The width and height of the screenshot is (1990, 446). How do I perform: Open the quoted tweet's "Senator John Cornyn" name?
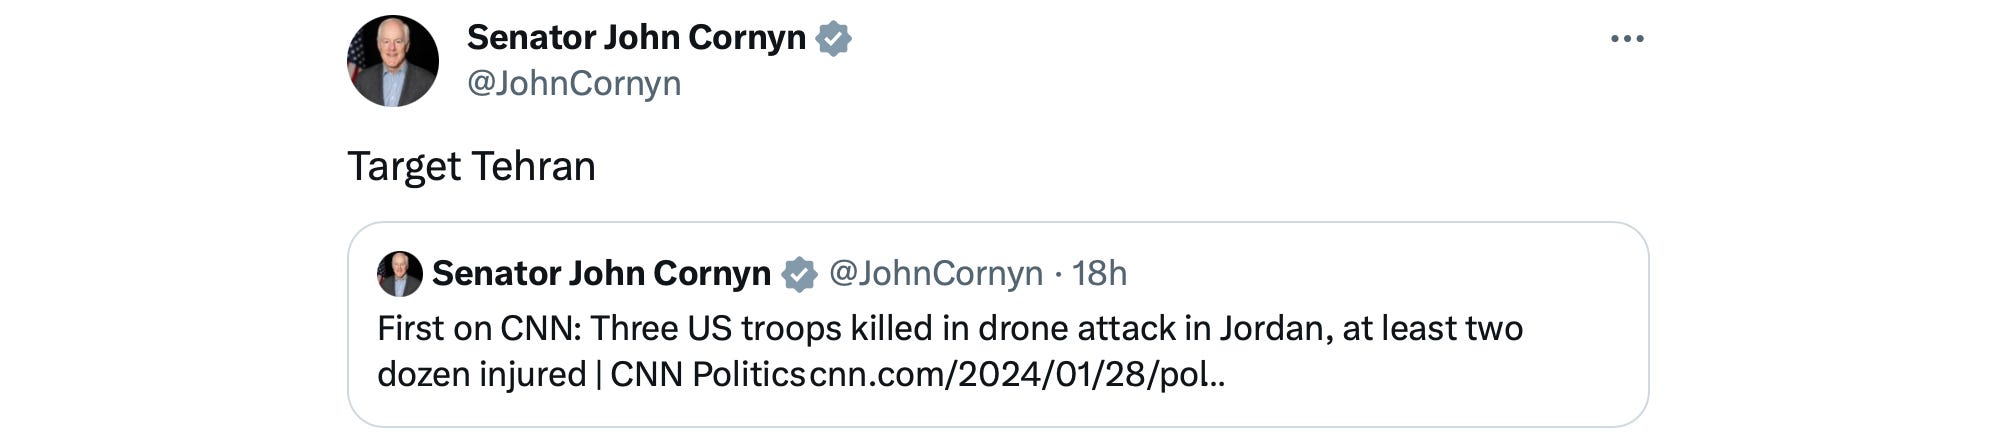click(x=601, y=273)
